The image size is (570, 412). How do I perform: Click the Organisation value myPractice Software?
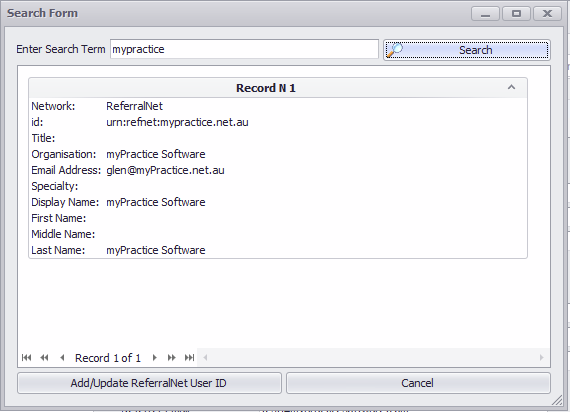156,154
